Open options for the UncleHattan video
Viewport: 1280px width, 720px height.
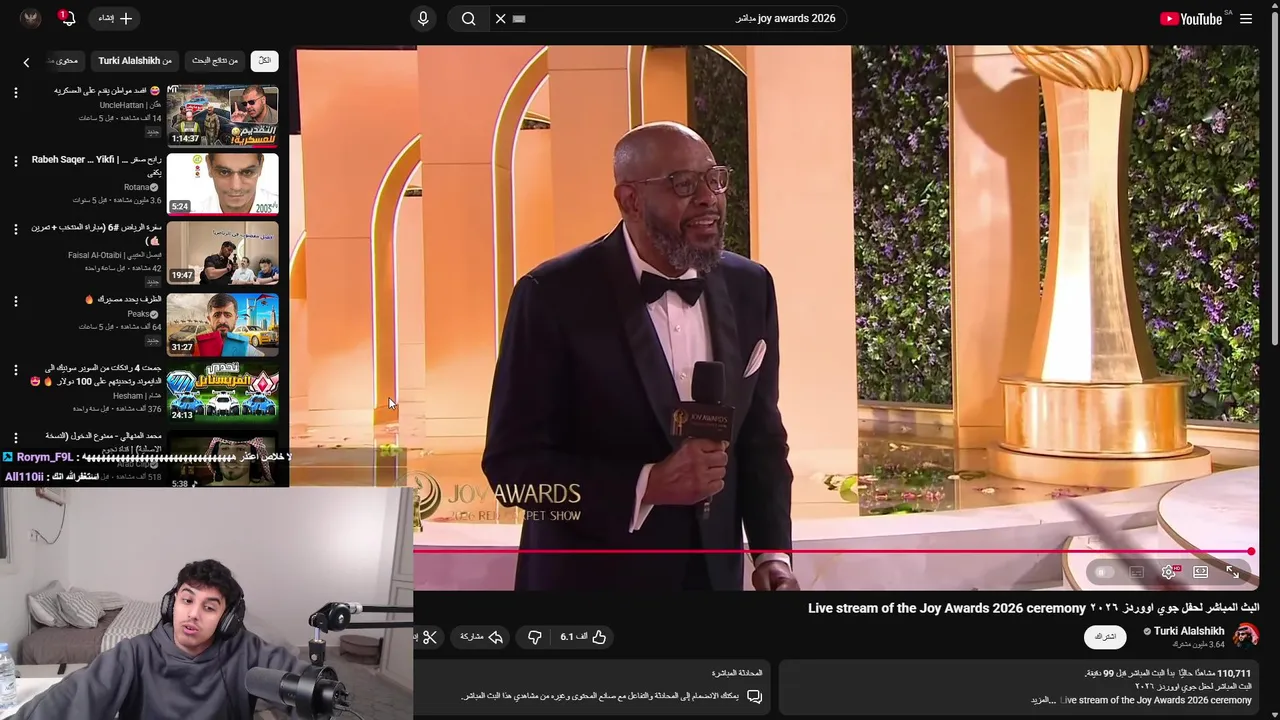(15, 92)
